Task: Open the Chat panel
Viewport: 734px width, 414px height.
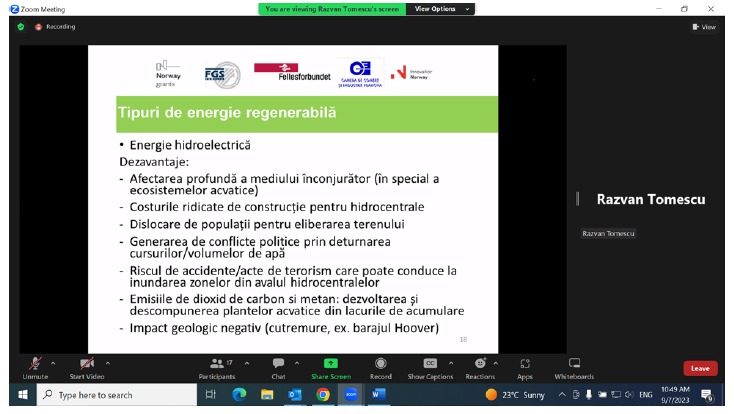Action: pos(278,366)
